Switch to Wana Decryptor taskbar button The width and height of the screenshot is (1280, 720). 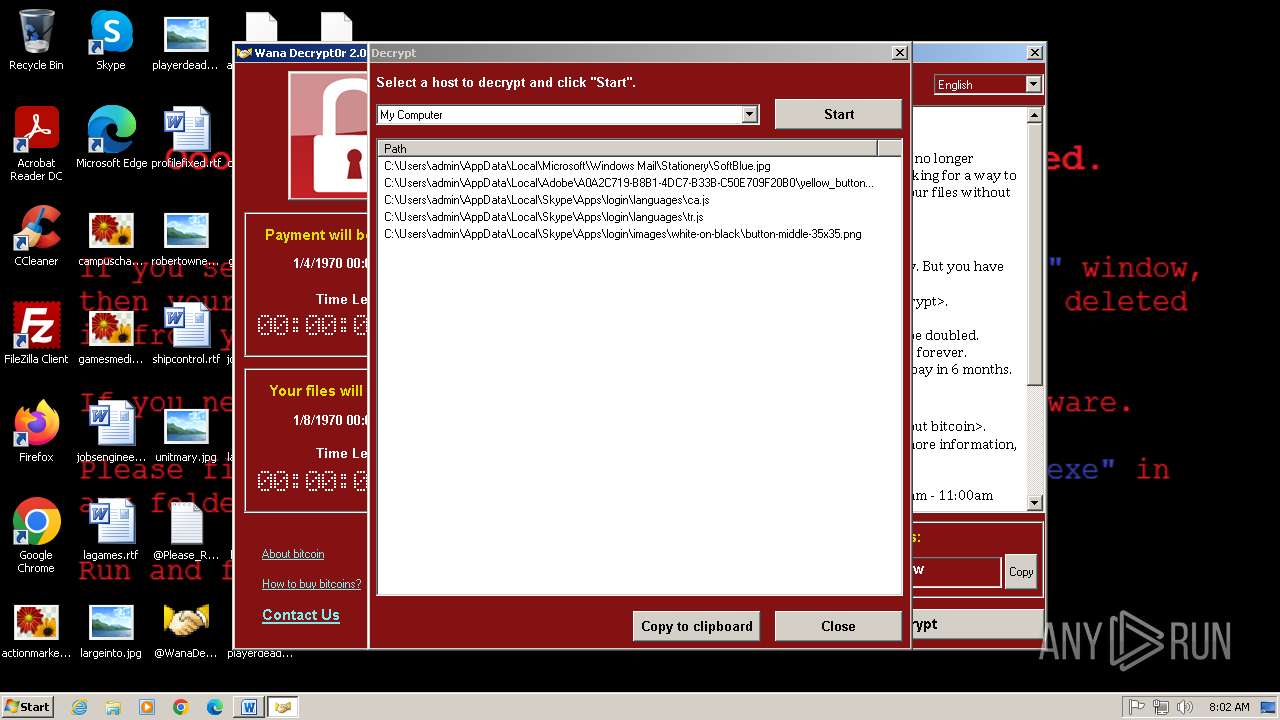point(283,707)
